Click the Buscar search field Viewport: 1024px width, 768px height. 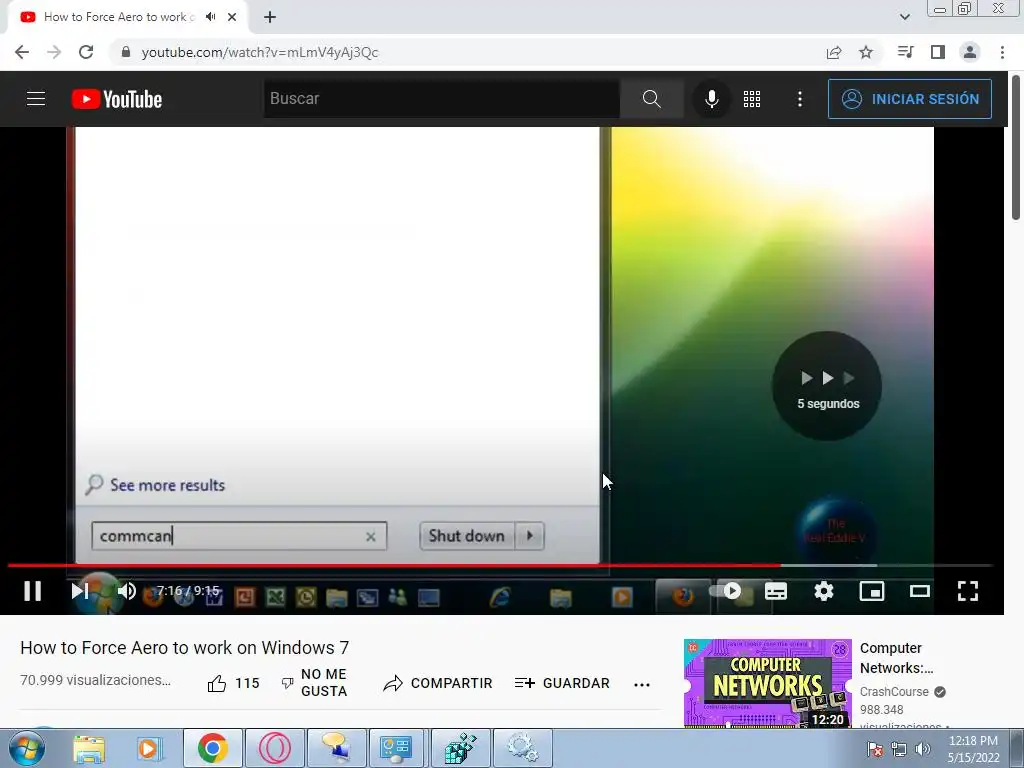click(x=441, y=99)
